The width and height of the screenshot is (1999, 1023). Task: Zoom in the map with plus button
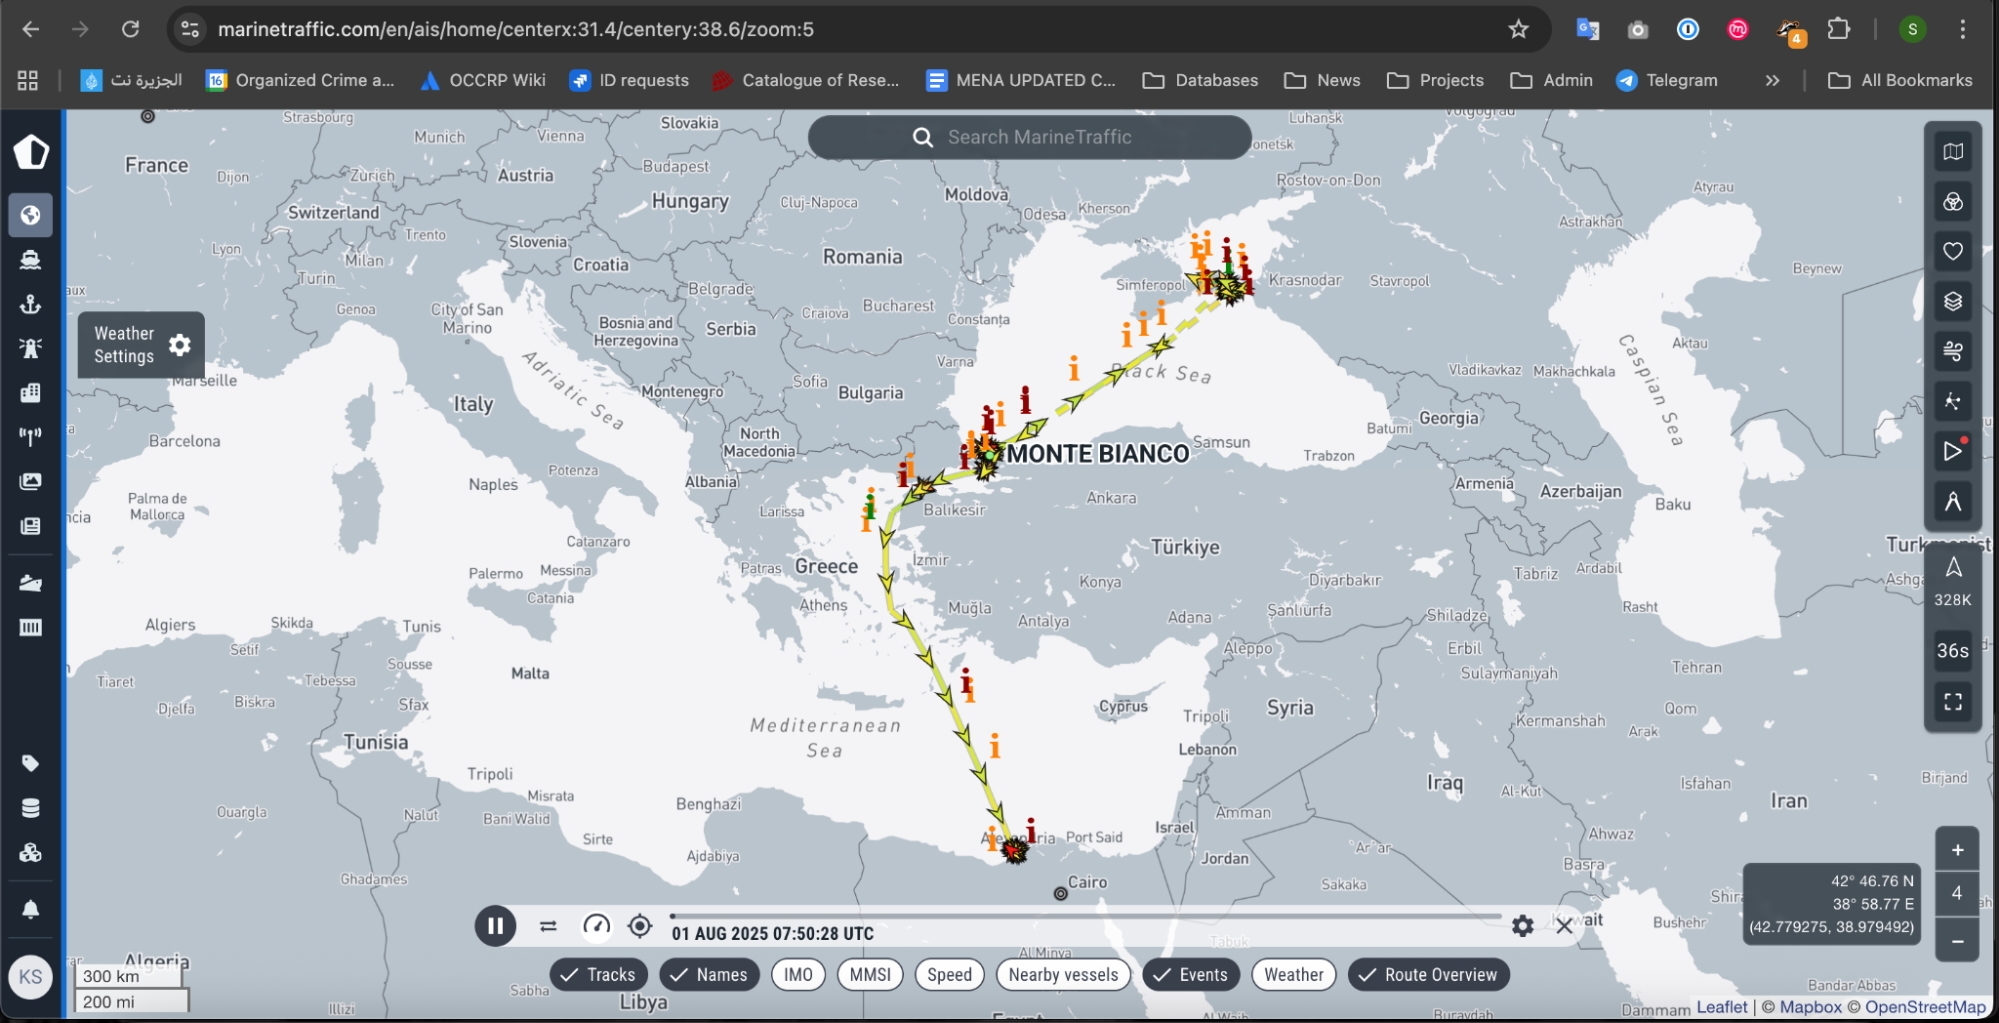pyautogui.click(x=1957, y=851)
